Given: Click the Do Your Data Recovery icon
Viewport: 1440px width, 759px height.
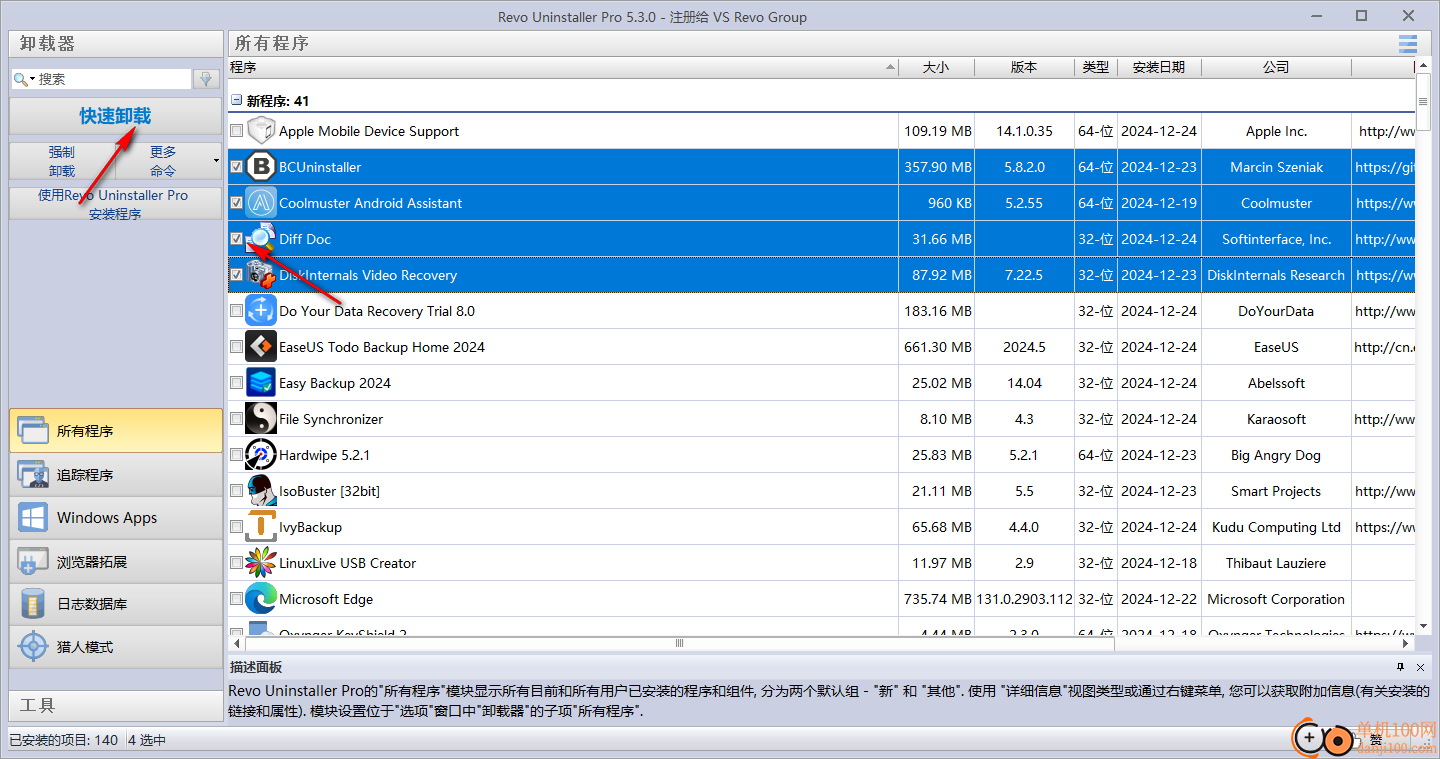Looking at the screenshot, I should [x=261, y=311].
